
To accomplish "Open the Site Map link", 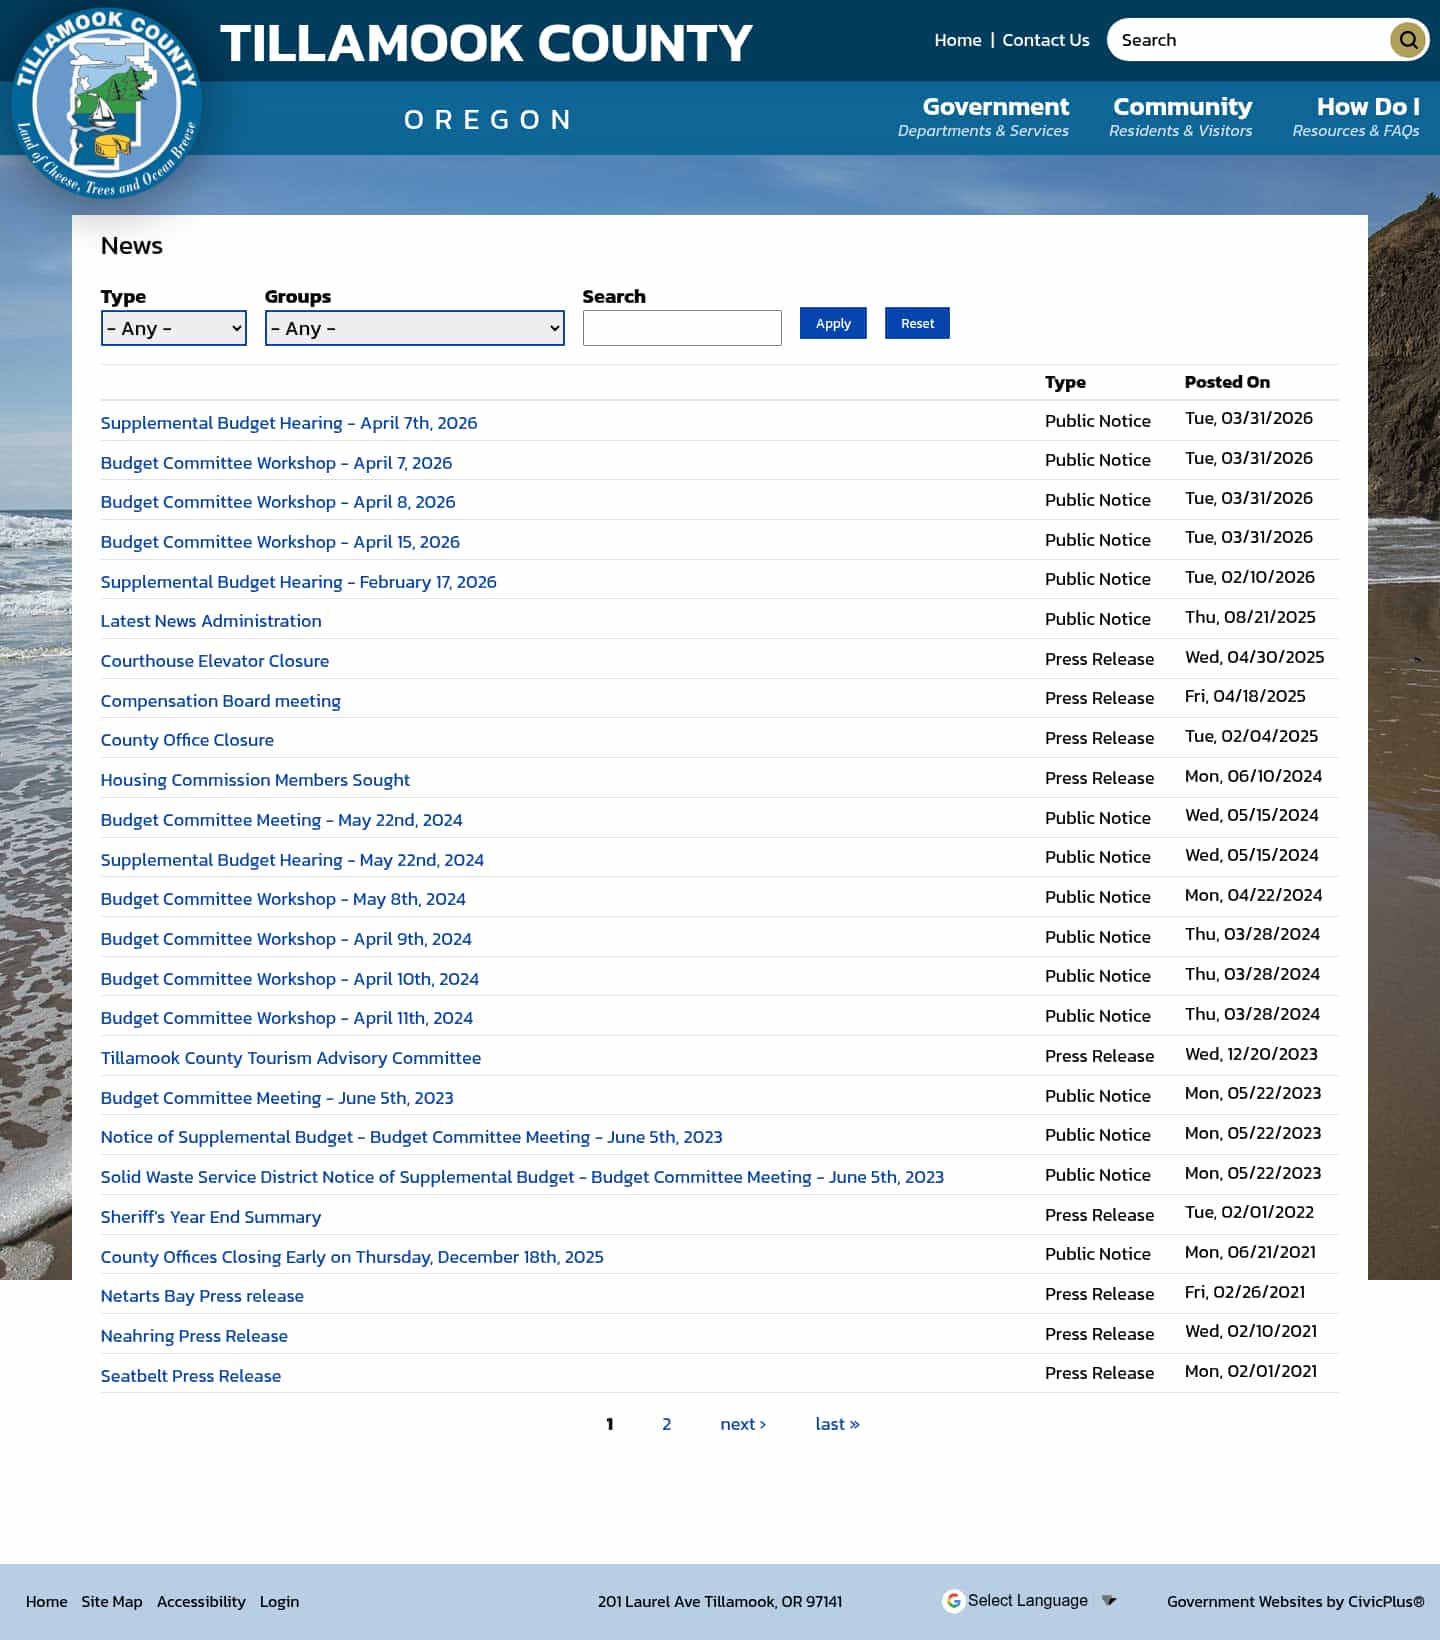I will point(112,1601).
